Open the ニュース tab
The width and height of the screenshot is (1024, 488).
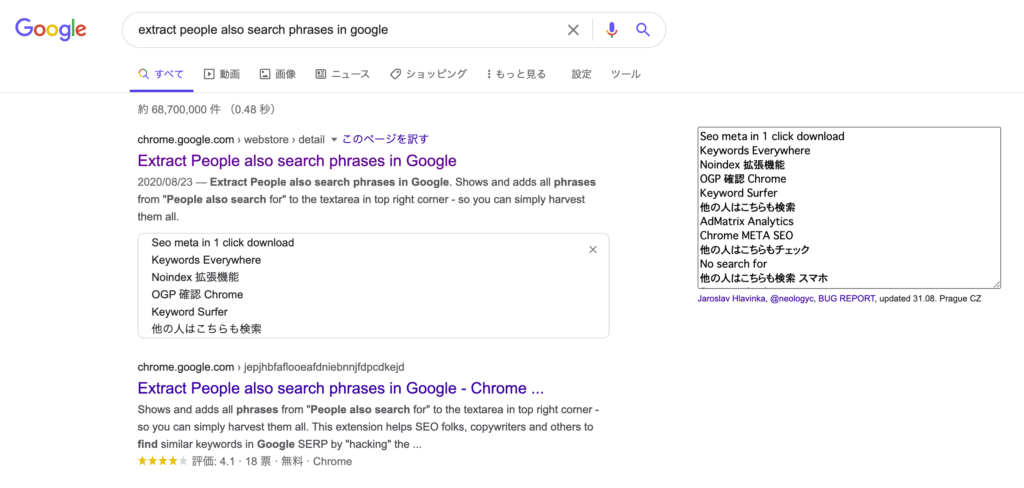click(343, 74)
